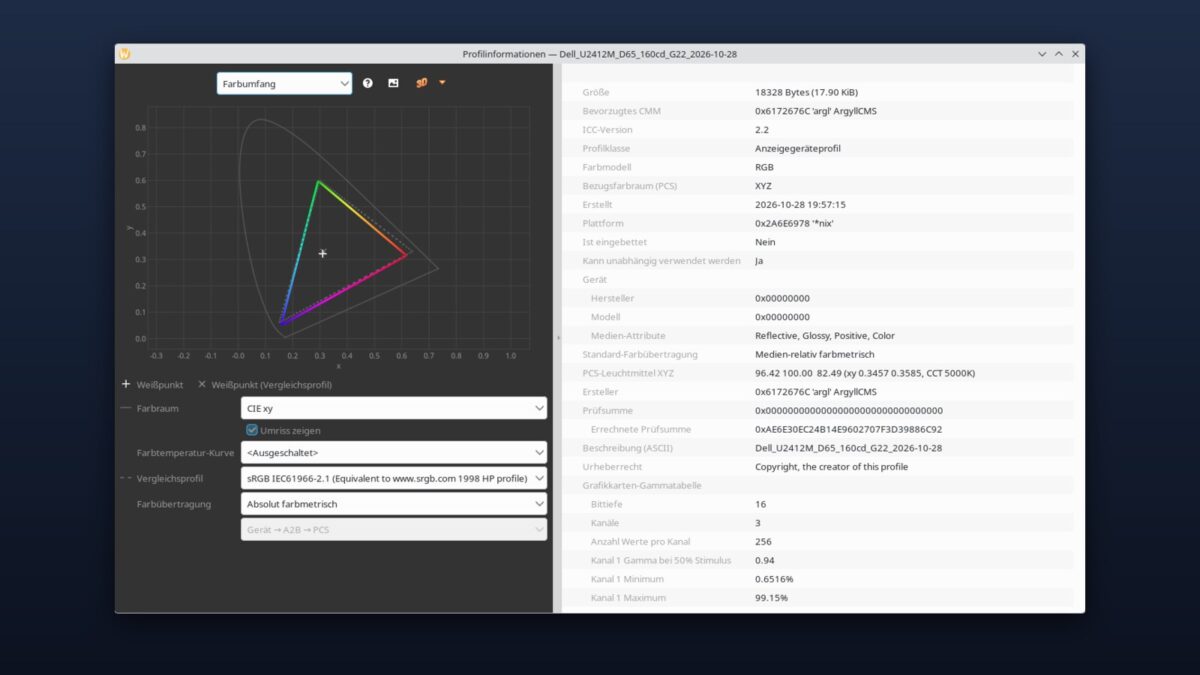
Task: Open the Farbübertragung Absolut farbmetrisch dropdown
Action: (x=394, y=504)
